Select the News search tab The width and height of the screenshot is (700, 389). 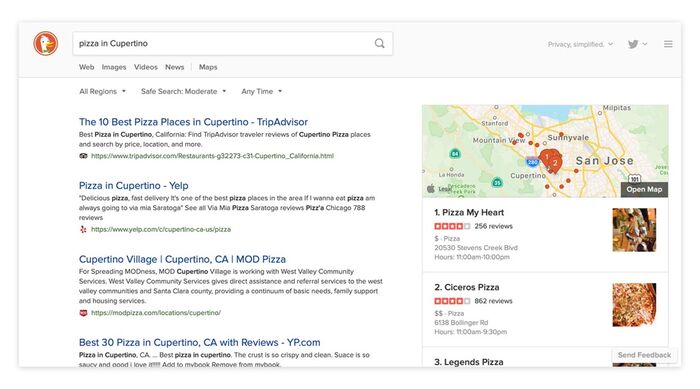pos(175,67)
